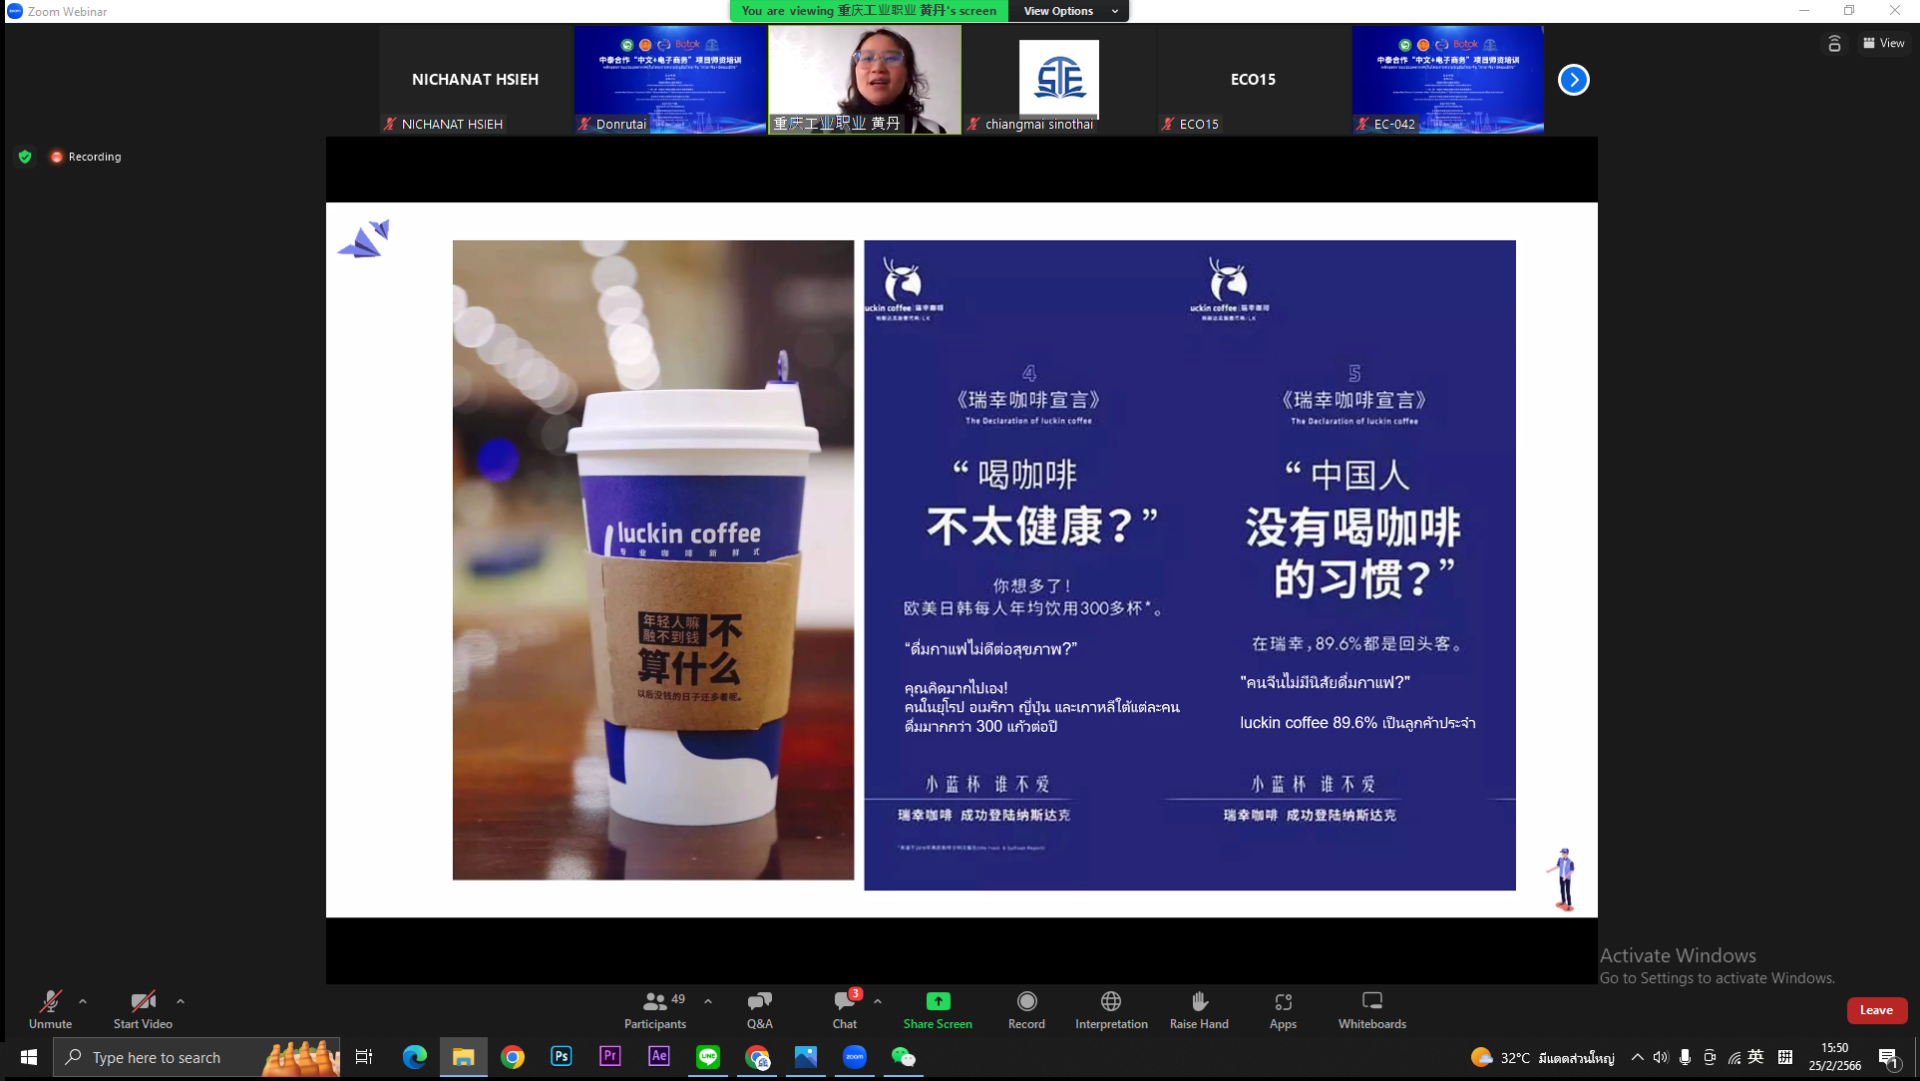This screenshot has width=1920, height=1081.
Task: Open the volume control in the tray
Action: [x=1661, y=1058]
